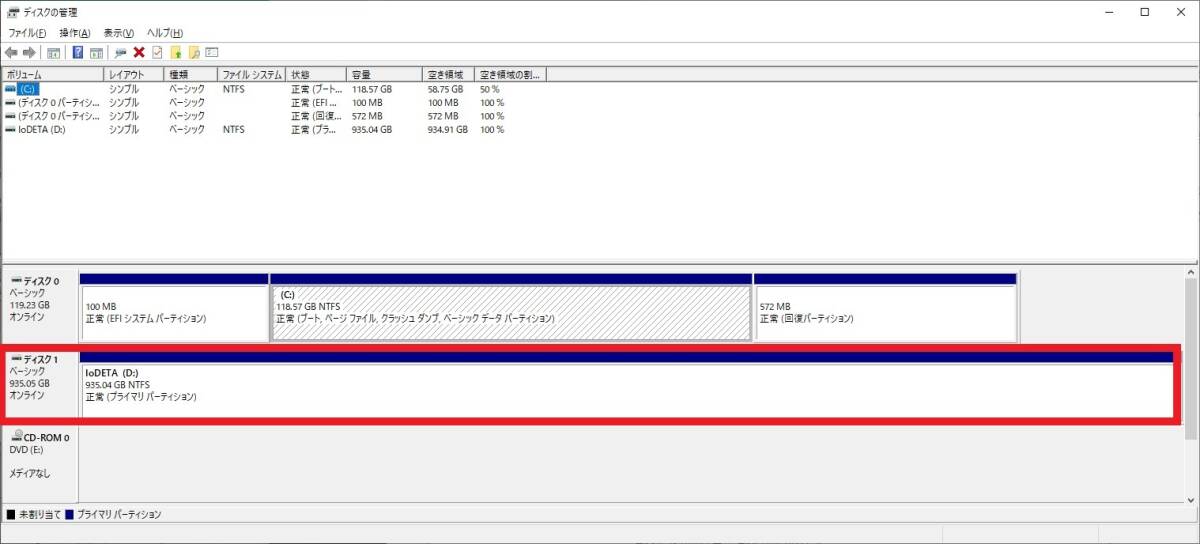
Task: Click the 935.05 GB text under ディスク 1
Action: point(29,383)
